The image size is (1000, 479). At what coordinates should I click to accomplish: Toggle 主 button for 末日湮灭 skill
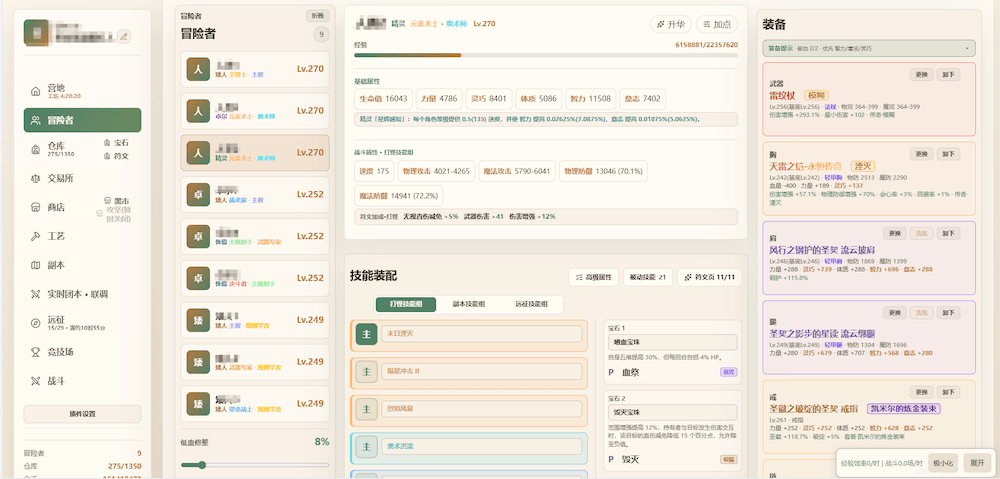pos(367,334)
